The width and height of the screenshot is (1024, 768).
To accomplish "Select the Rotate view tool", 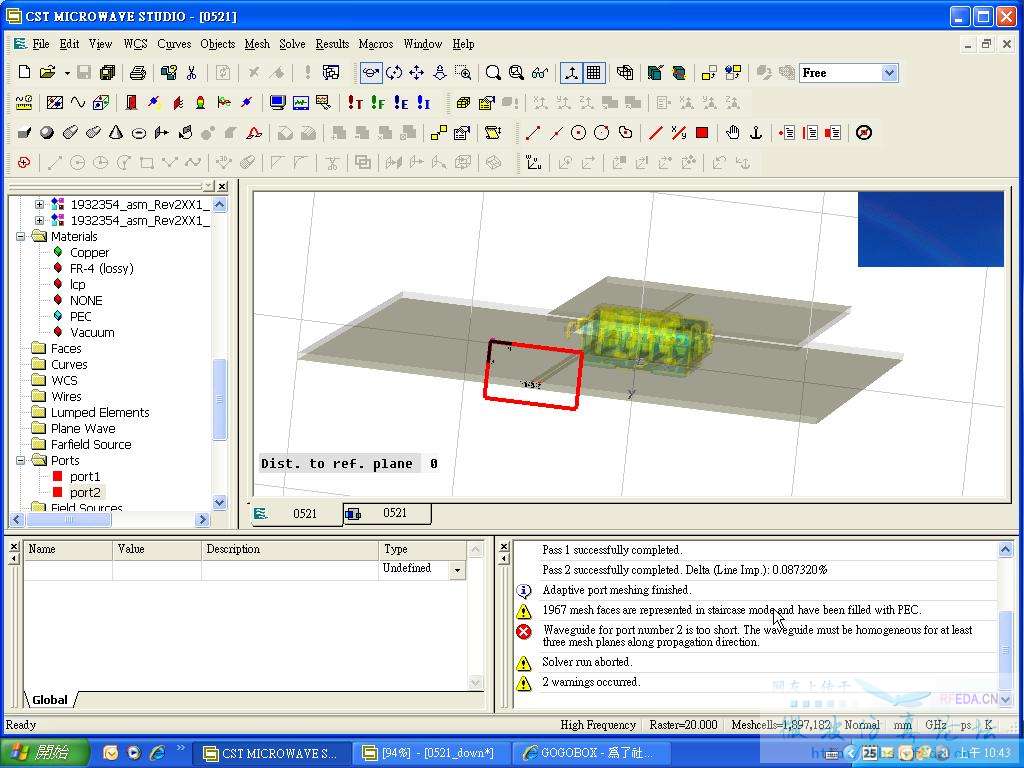I will pos(394,72).
